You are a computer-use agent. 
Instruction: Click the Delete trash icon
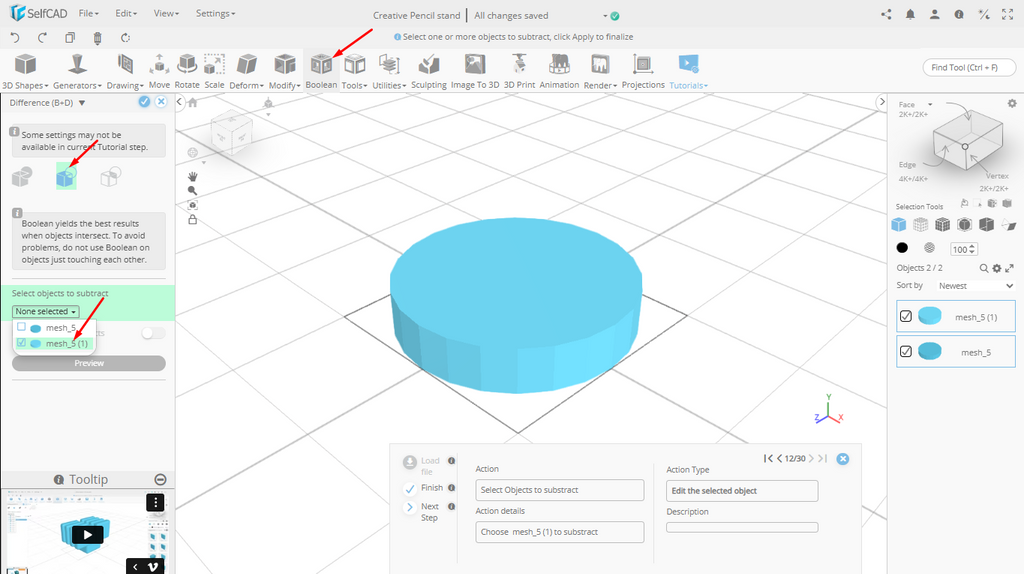(97, 38)
